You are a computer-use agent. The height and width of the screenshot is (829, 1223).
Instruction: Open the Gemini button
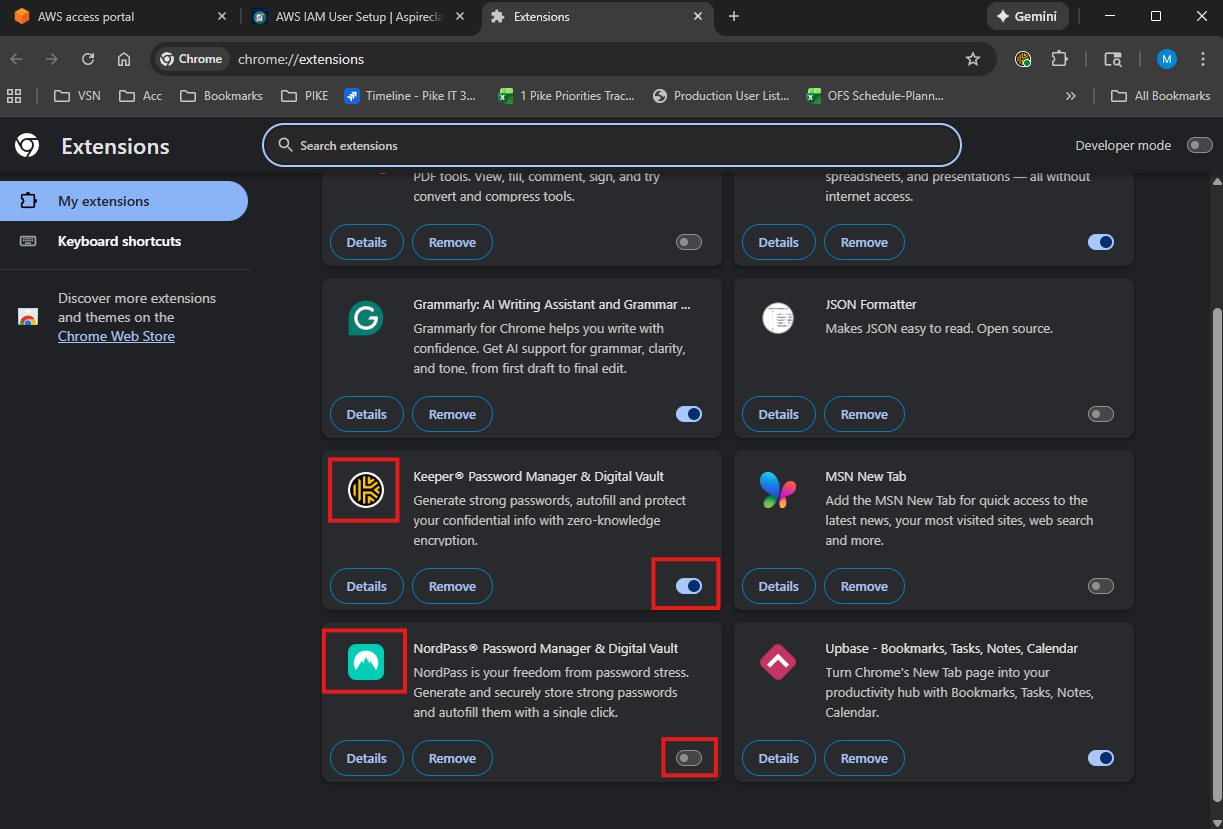coord(1028,16)
